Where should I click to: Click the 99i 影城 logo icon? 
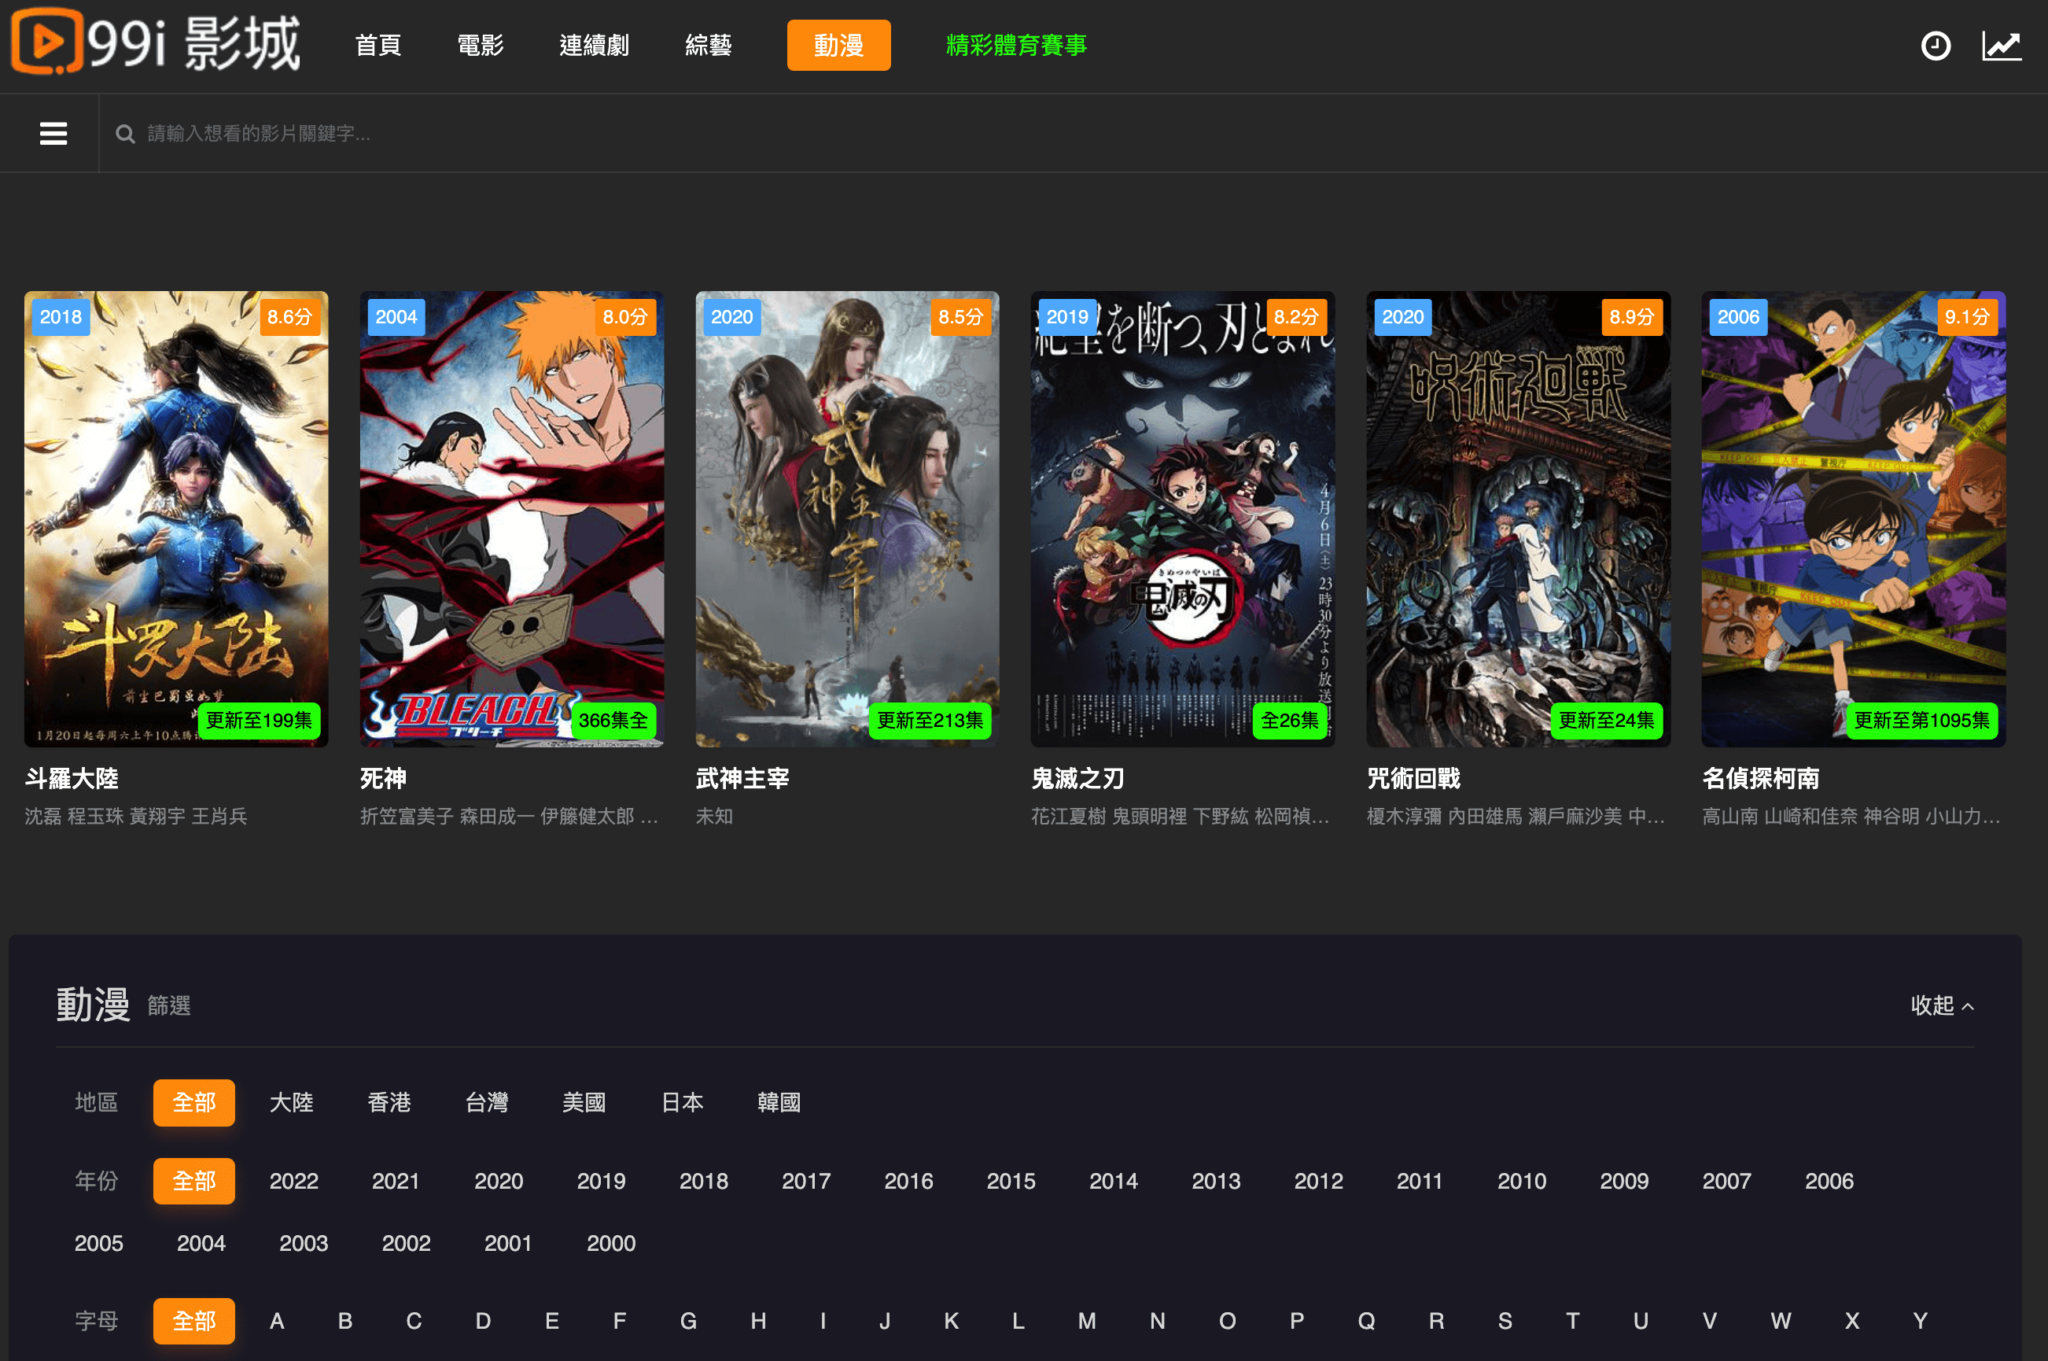point(46,42)
